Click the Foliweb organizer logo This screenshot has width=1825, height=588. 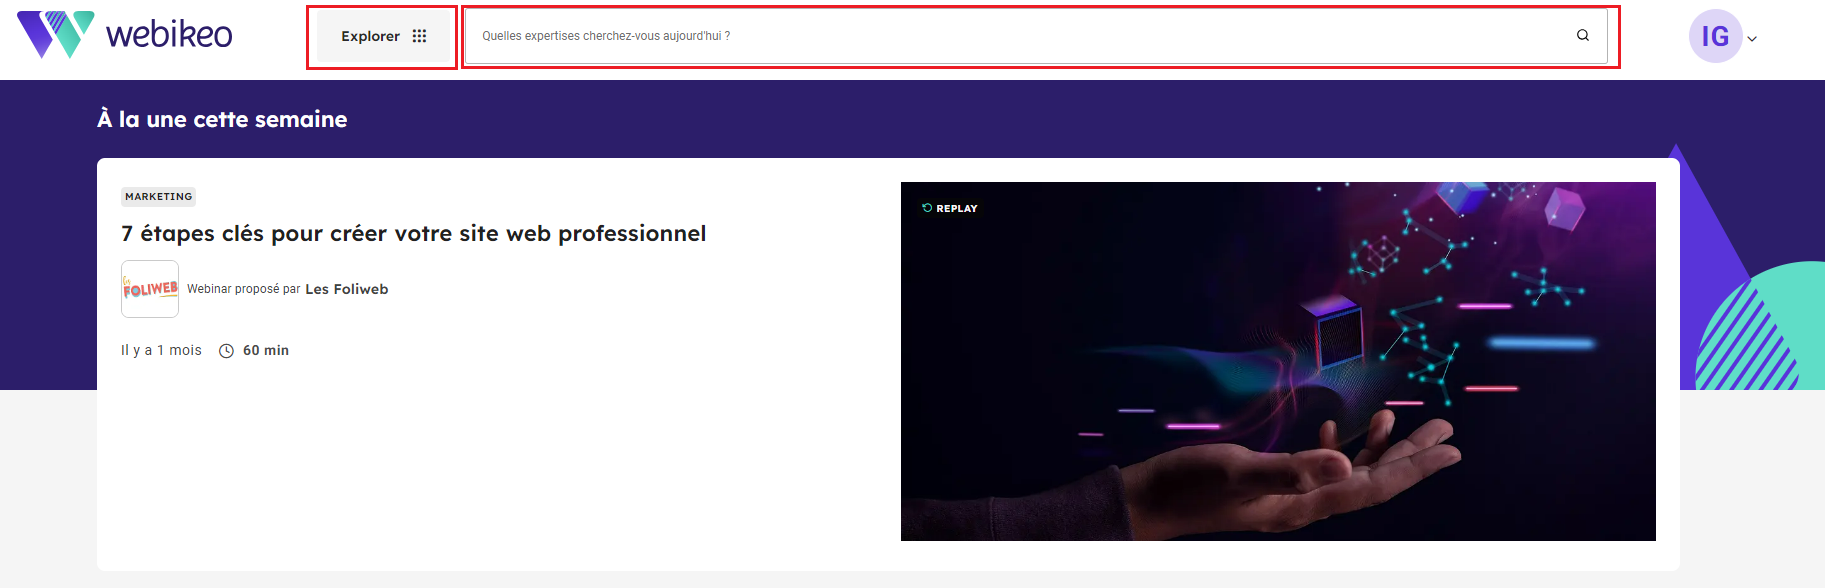tap(150, 289)
